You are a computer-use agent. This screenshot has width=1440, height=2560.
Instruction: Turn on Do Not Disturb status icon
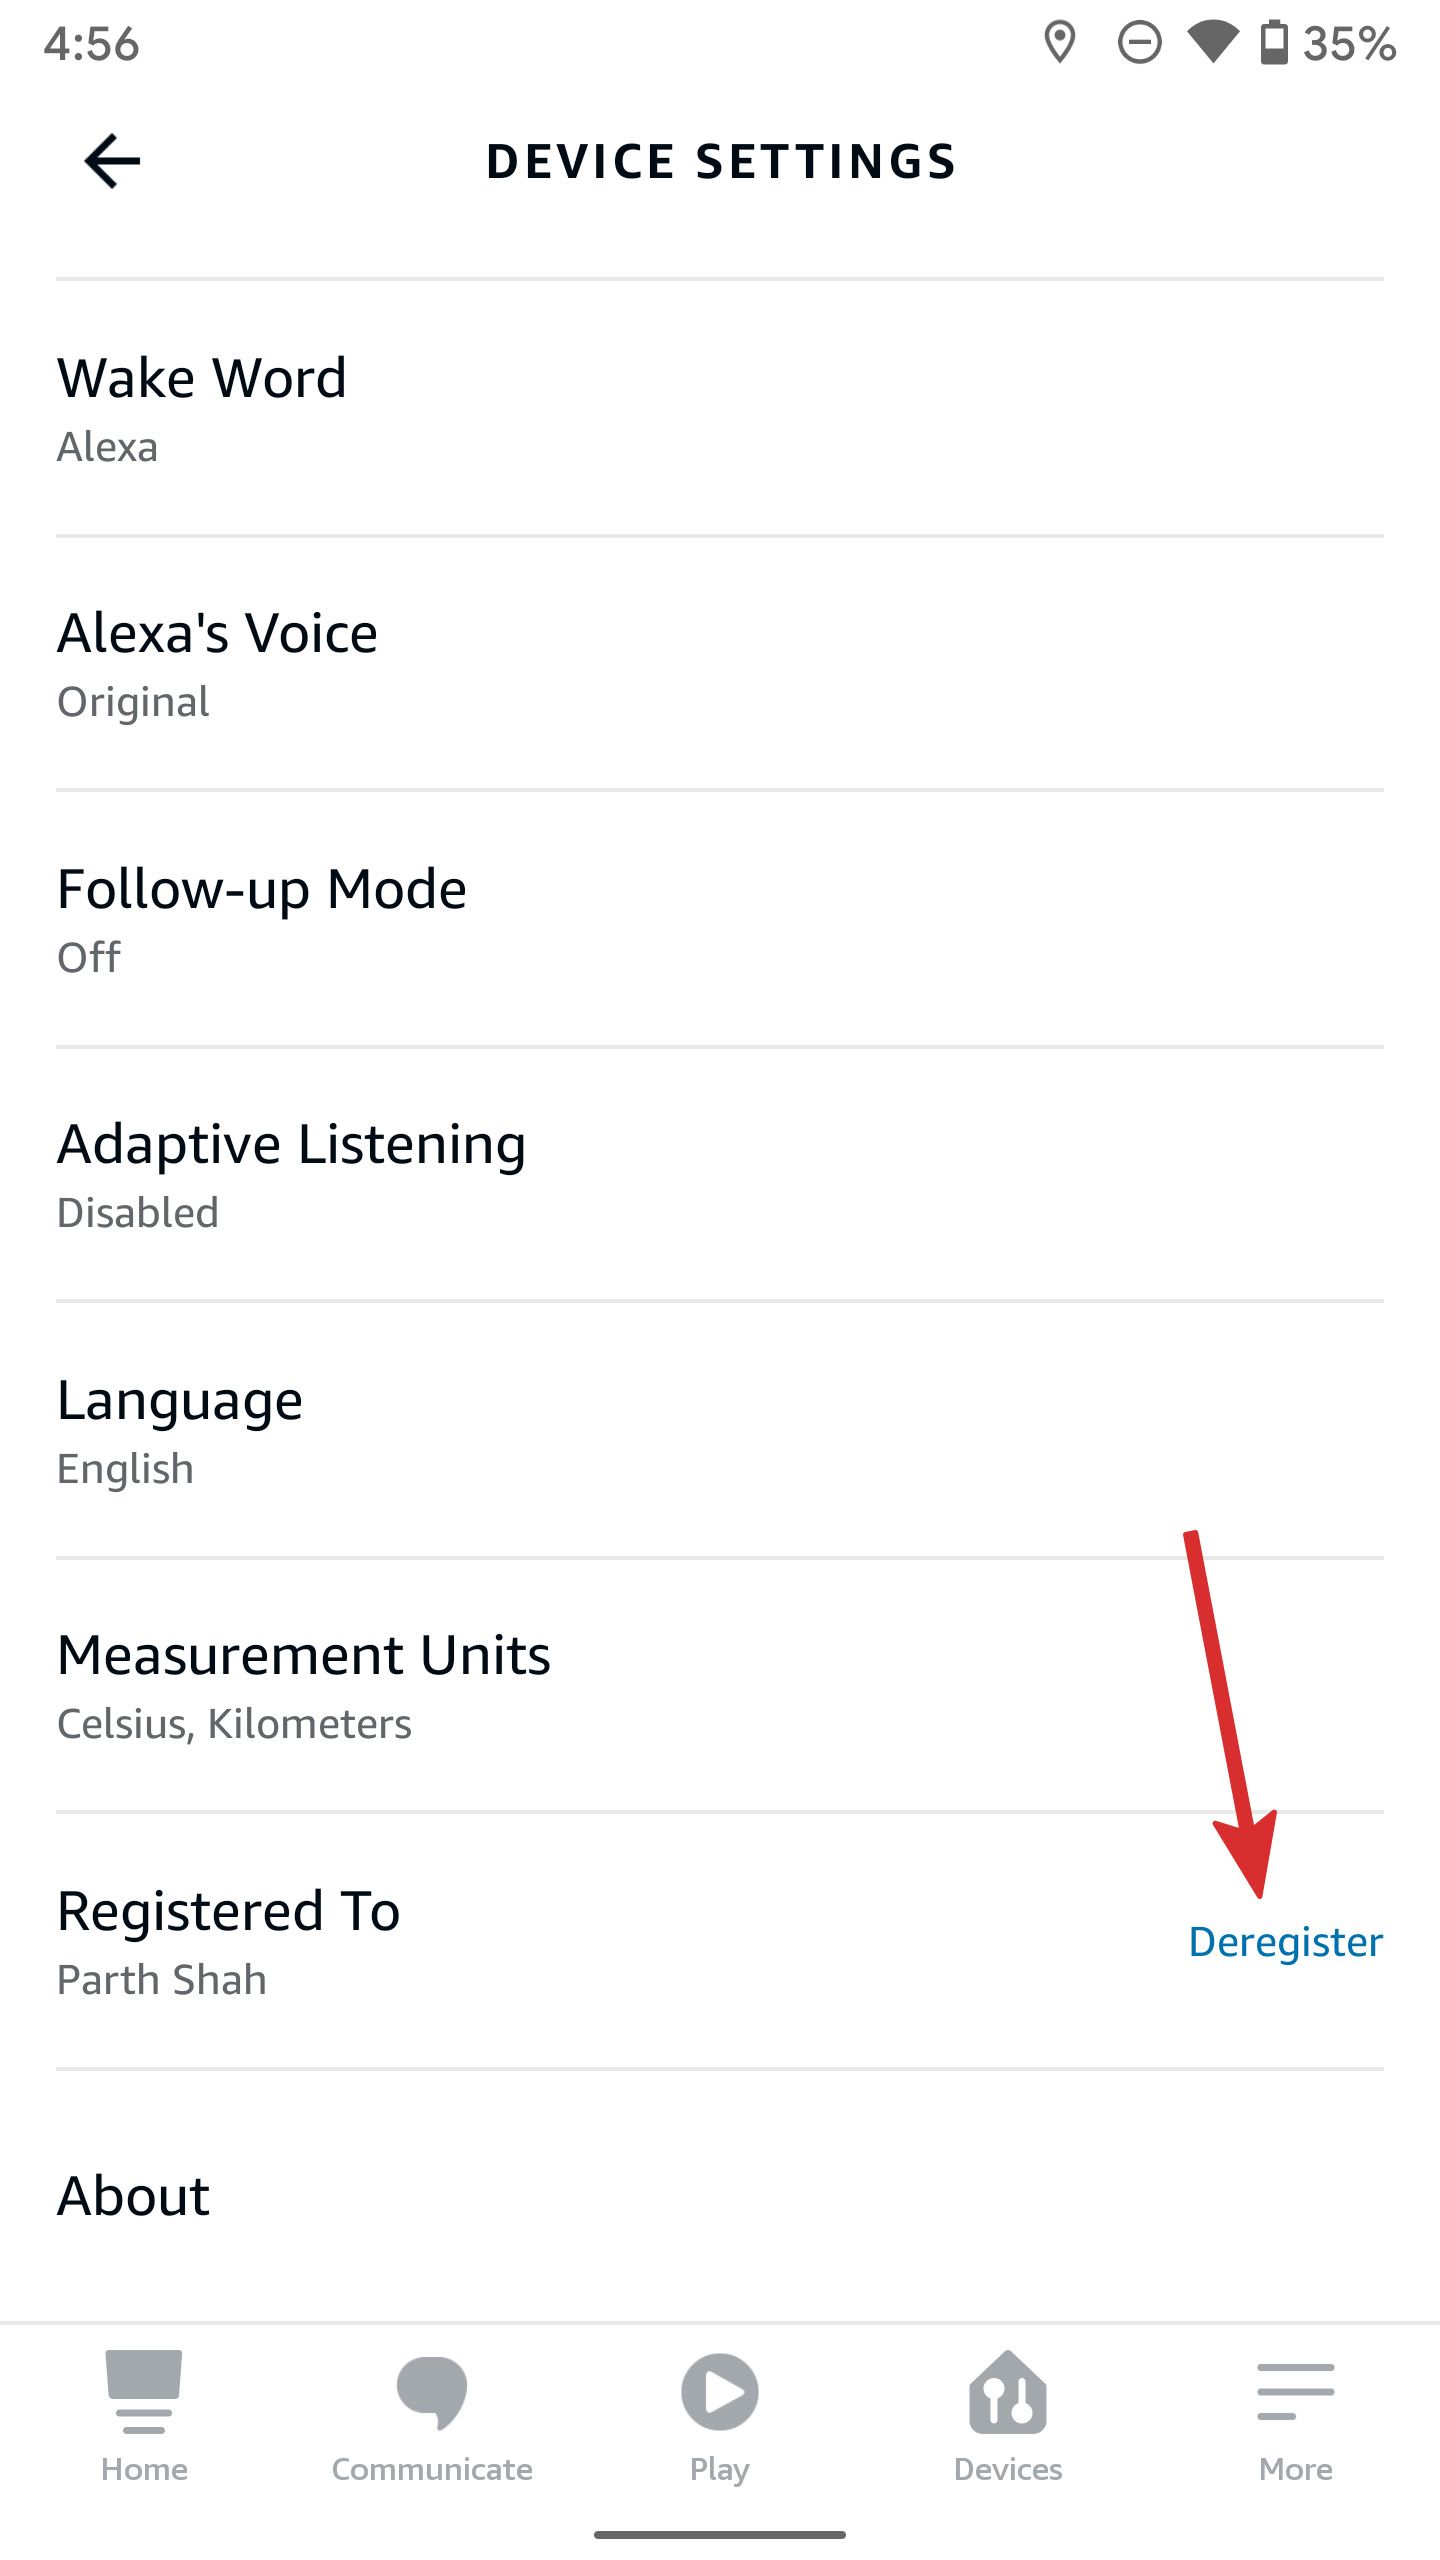(1138, 42)
